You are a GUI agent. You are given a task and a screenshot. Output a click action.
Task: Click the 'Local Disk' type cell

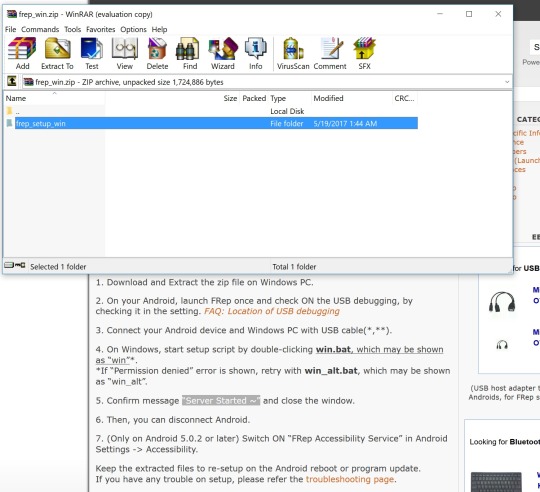click(287, 111)
